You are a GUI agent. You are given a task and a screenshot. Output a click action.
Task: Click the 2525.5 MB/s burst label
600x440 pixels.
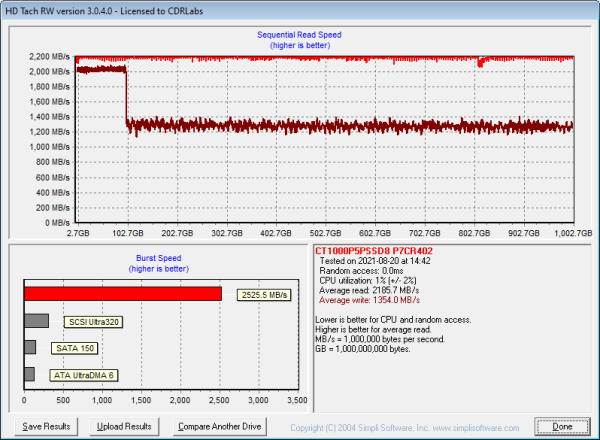click(264, 295)
